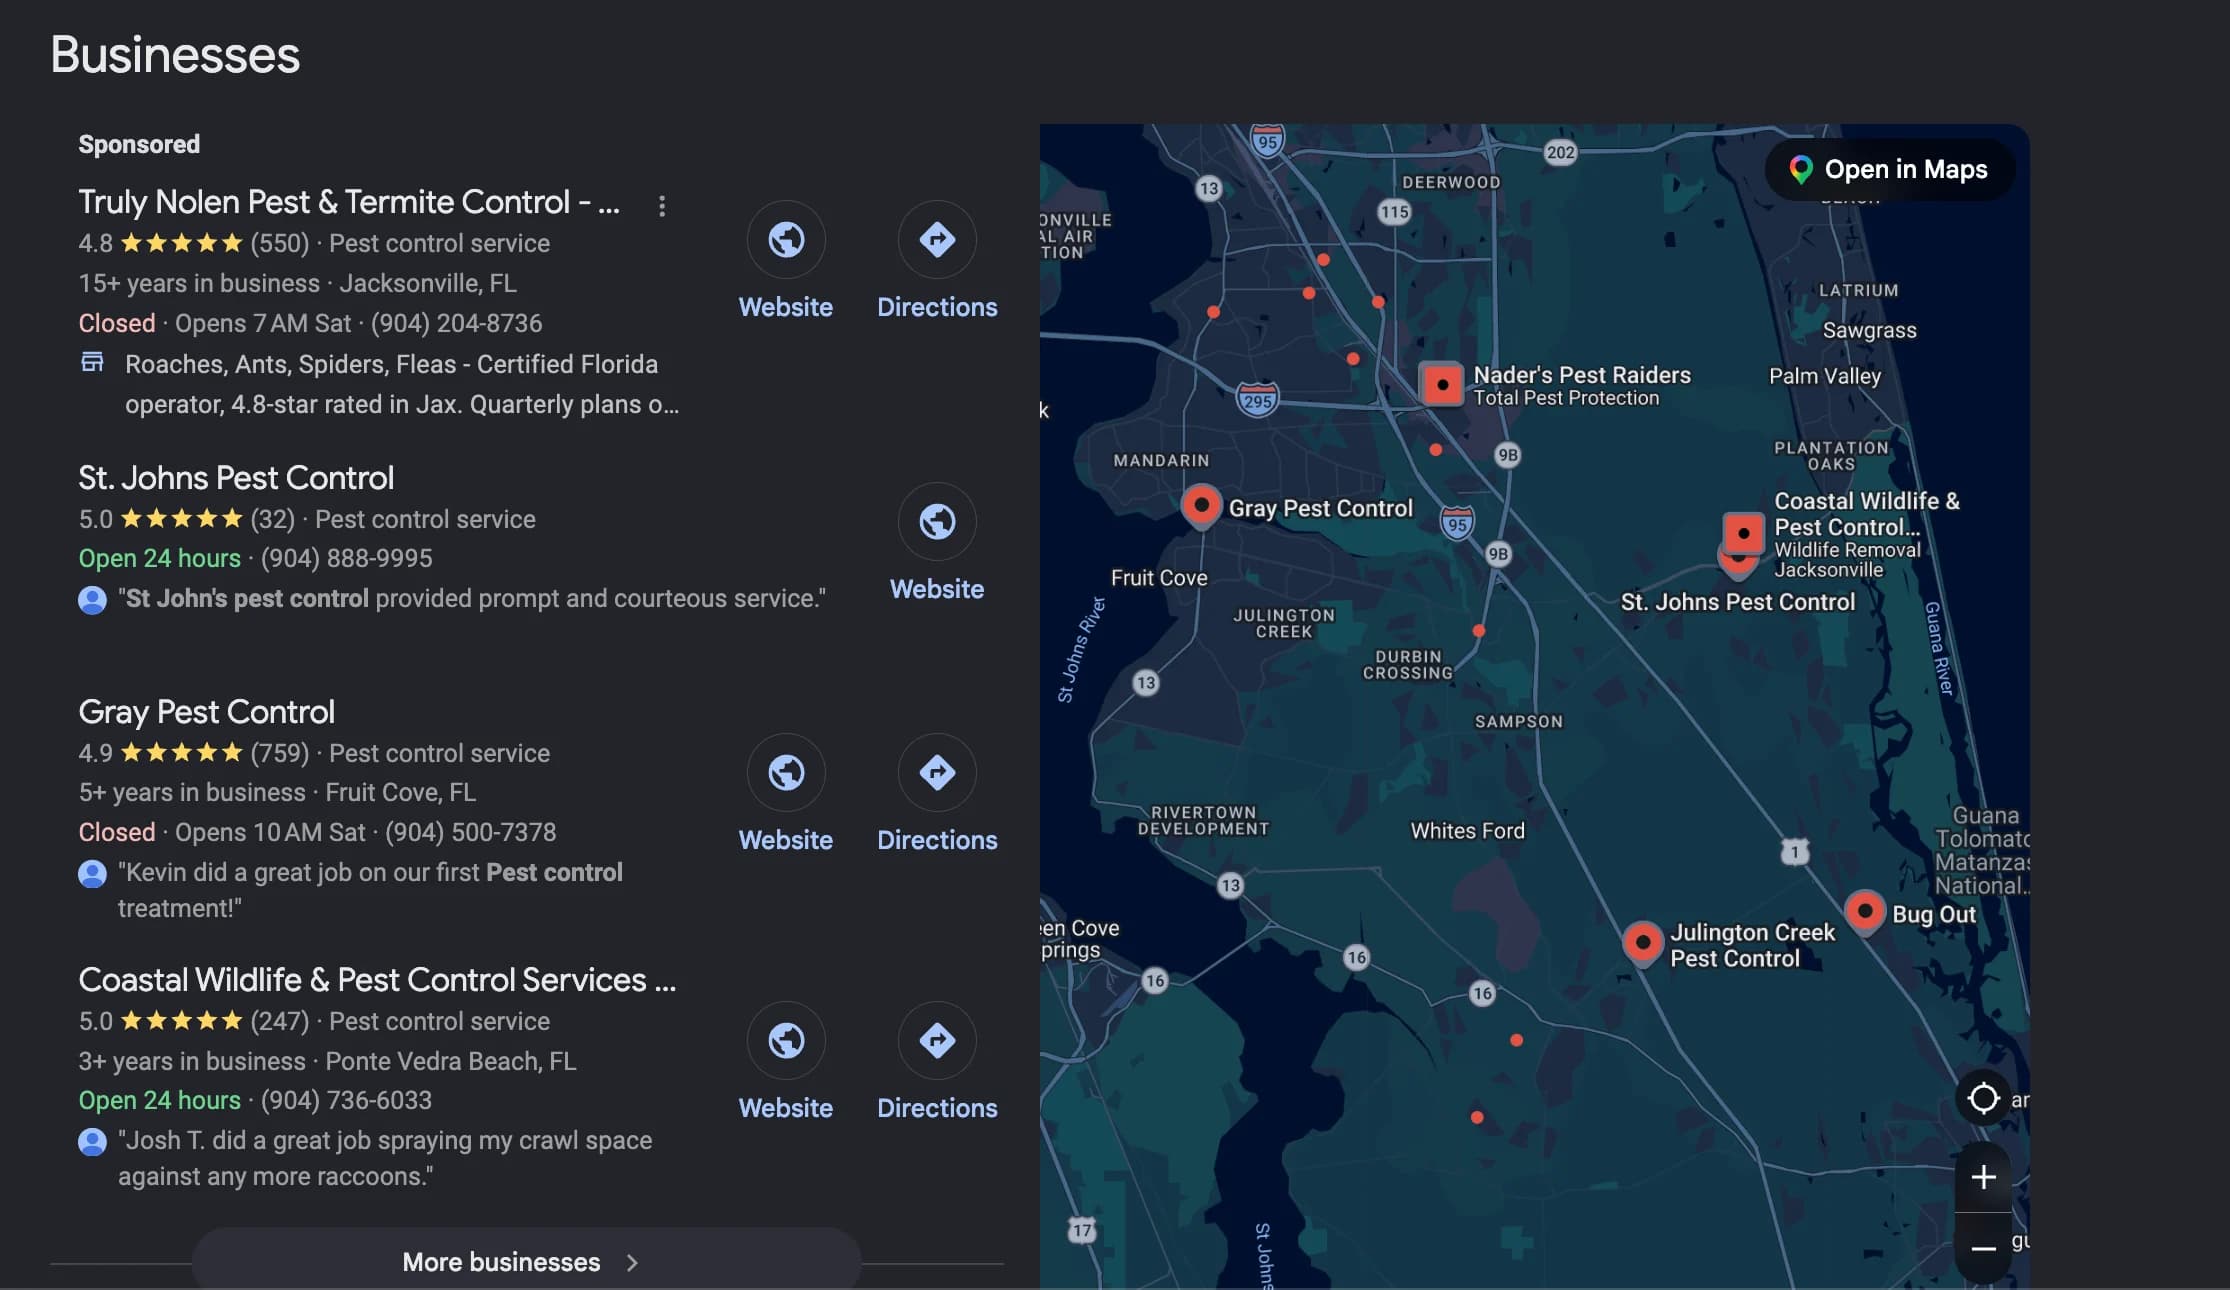The width and height of the screenshot is (2230, 1290).
Task: Click Truly Nolen phone number (904) 204-8736
Action: click(456, 323)
